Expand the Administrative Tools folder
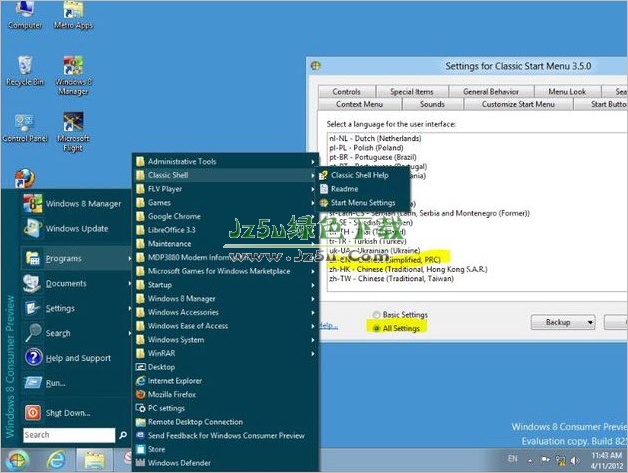The width and height of the screenshot is (628, 473). [225, 161]
